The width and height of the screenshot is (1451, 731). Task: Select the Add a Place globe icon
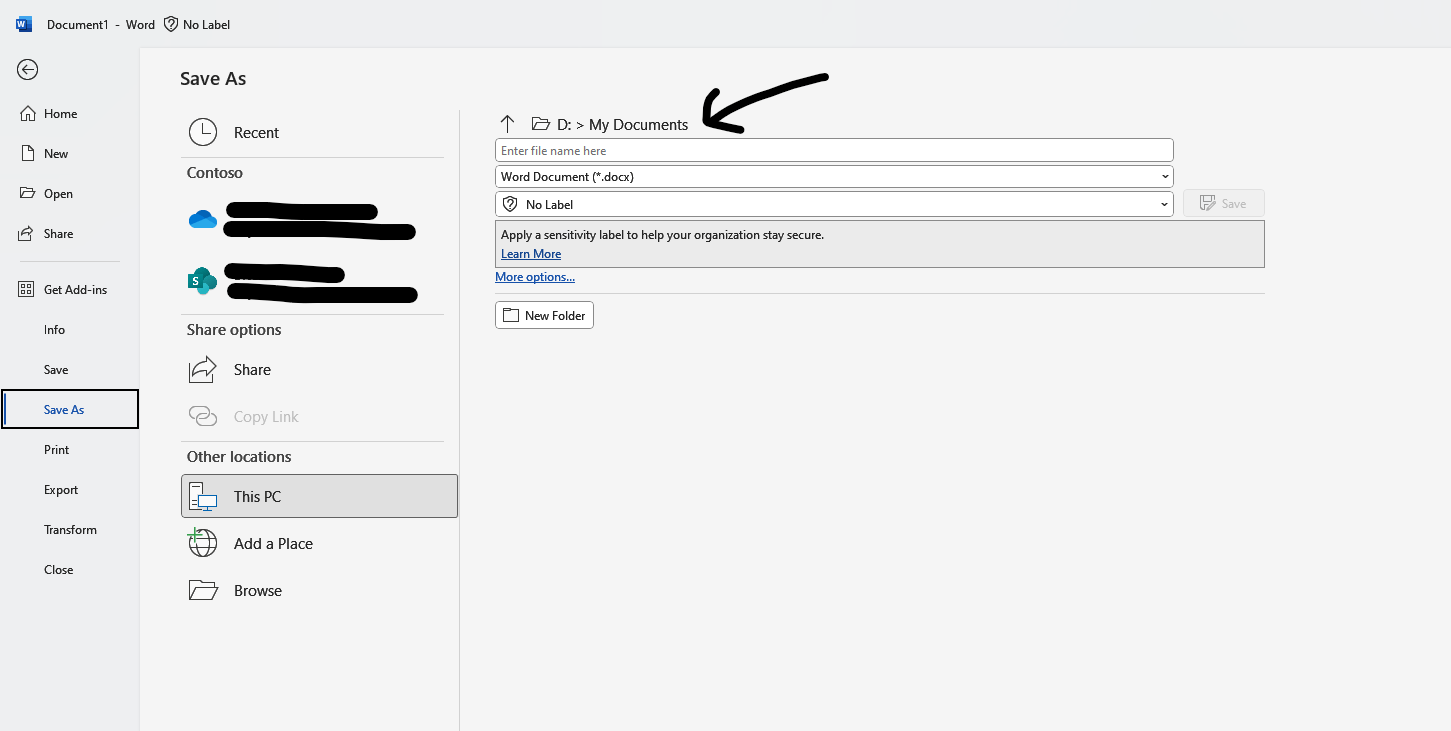(x=203, y=543)
